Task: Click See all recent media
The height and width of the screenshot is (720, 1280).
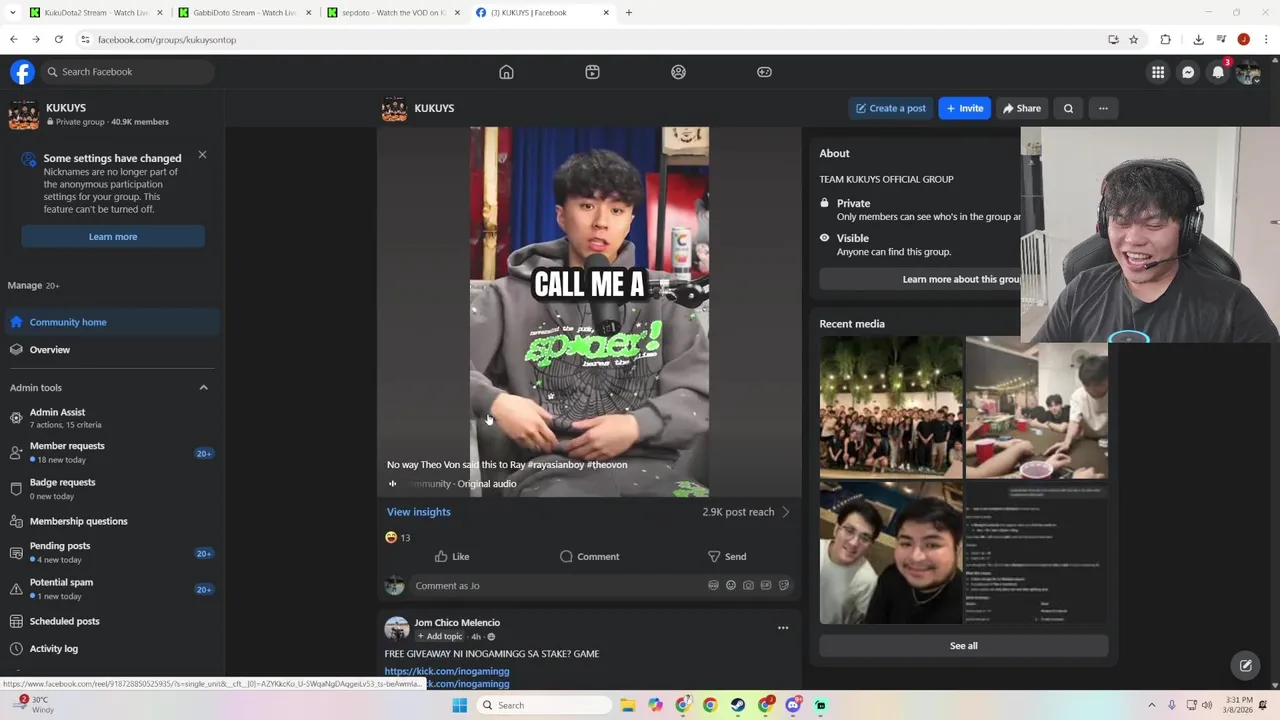Action: click(964, 646)
